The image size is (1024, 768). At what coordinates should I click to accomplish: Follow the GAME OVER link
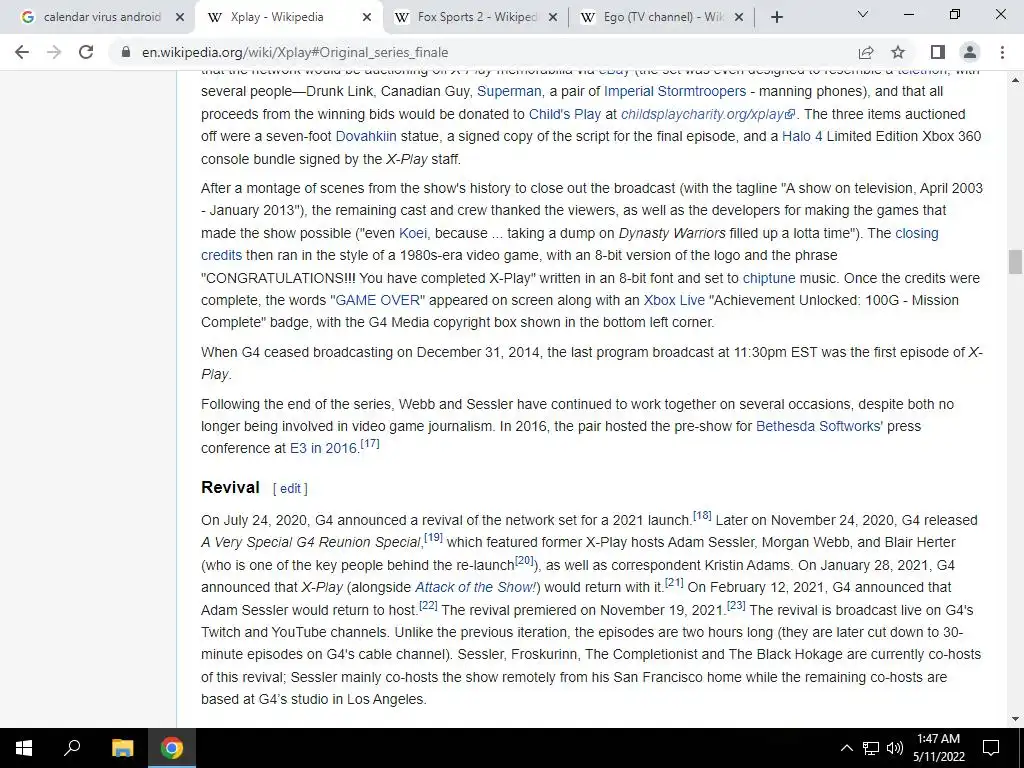click(377, 300)
